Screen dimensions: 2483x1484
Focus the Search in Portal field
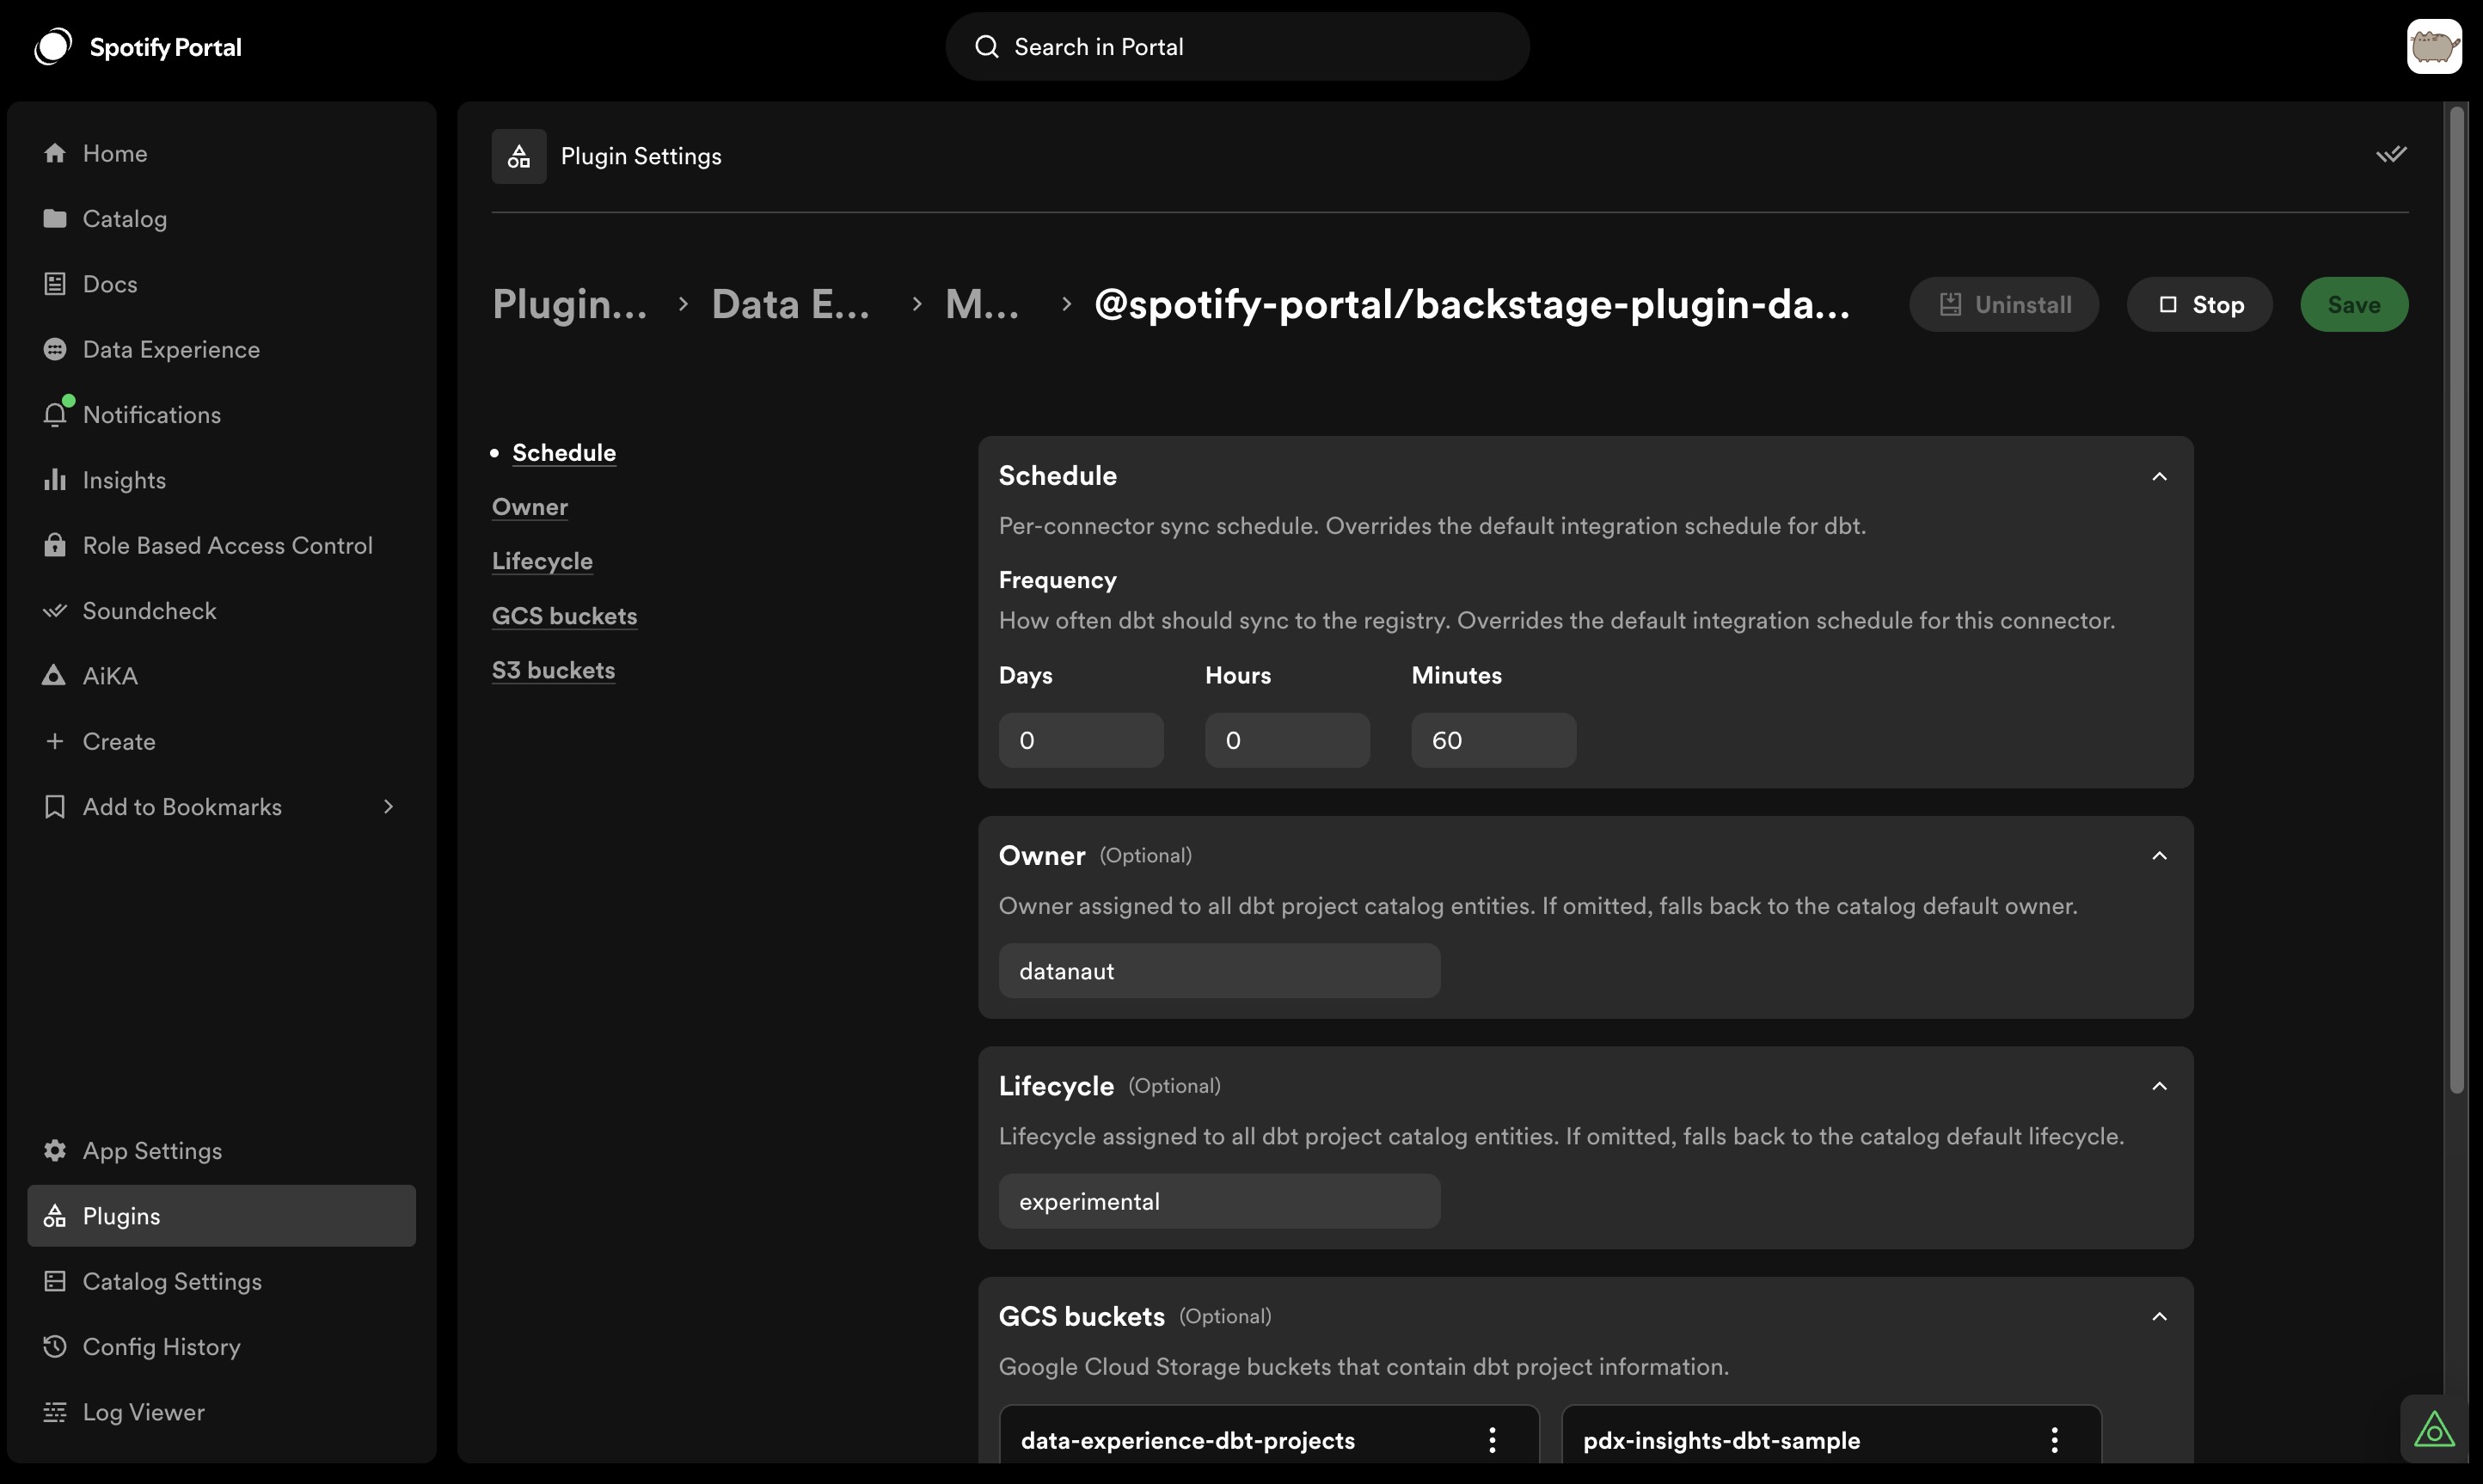pos(1238,47)
